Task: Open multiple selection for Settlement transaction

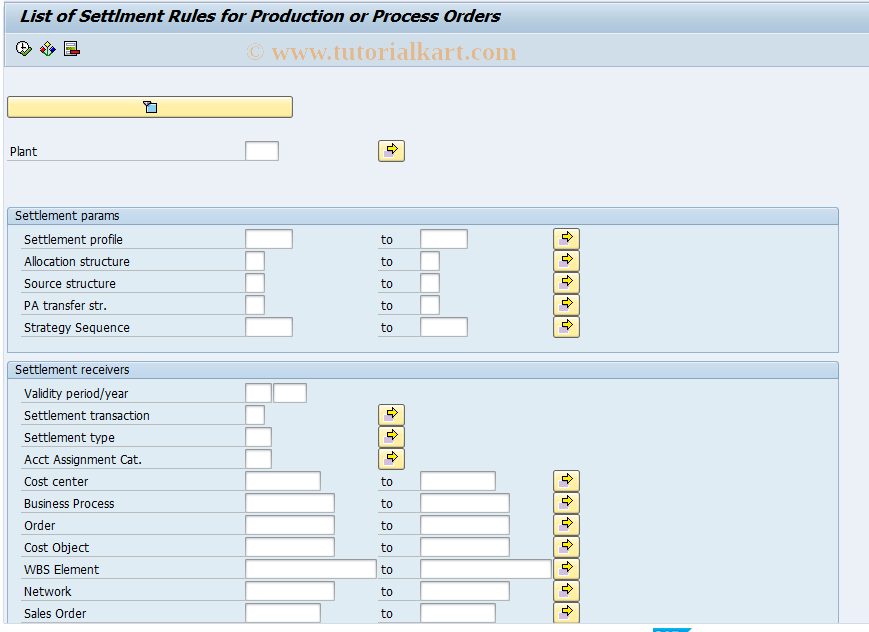Action: (x=391, y=414)
